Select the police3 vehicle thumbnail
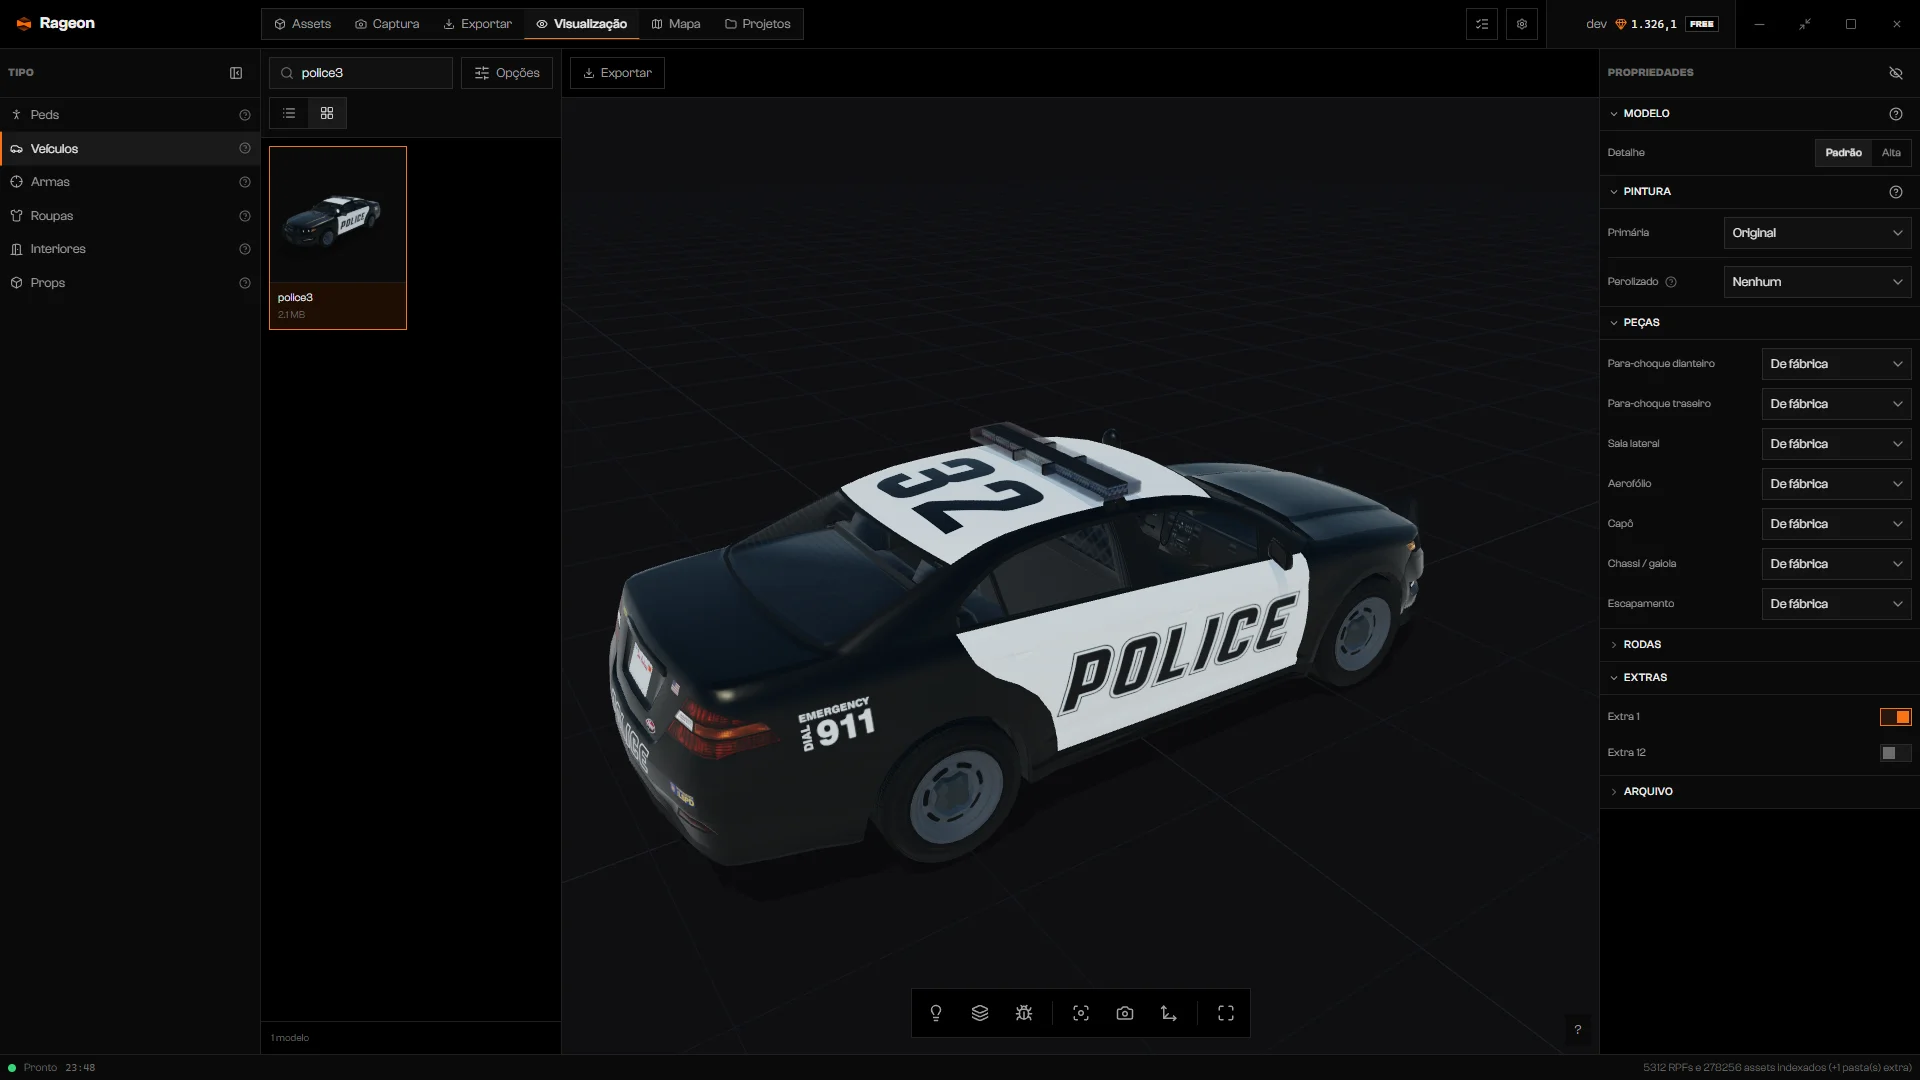The image size is (1920, 1080). (x=338, y=238)
